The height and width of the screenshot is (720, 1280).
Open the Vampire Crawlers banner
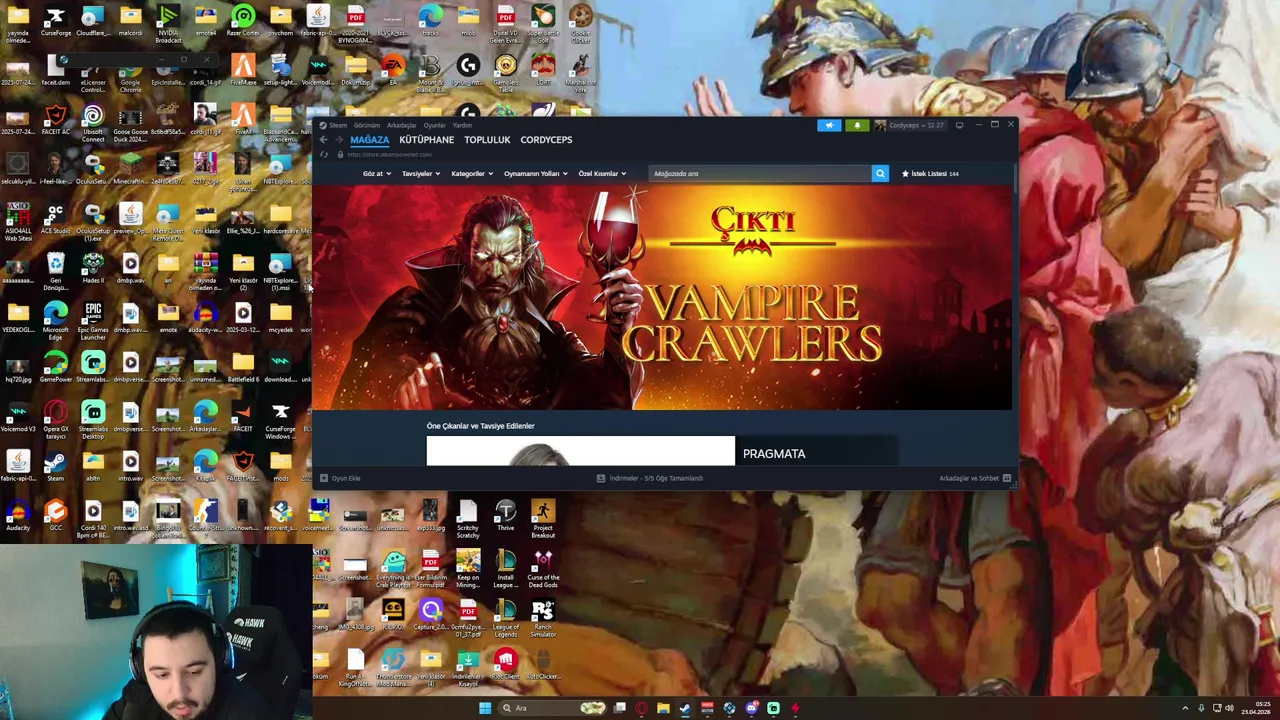(x=662, y=297)
